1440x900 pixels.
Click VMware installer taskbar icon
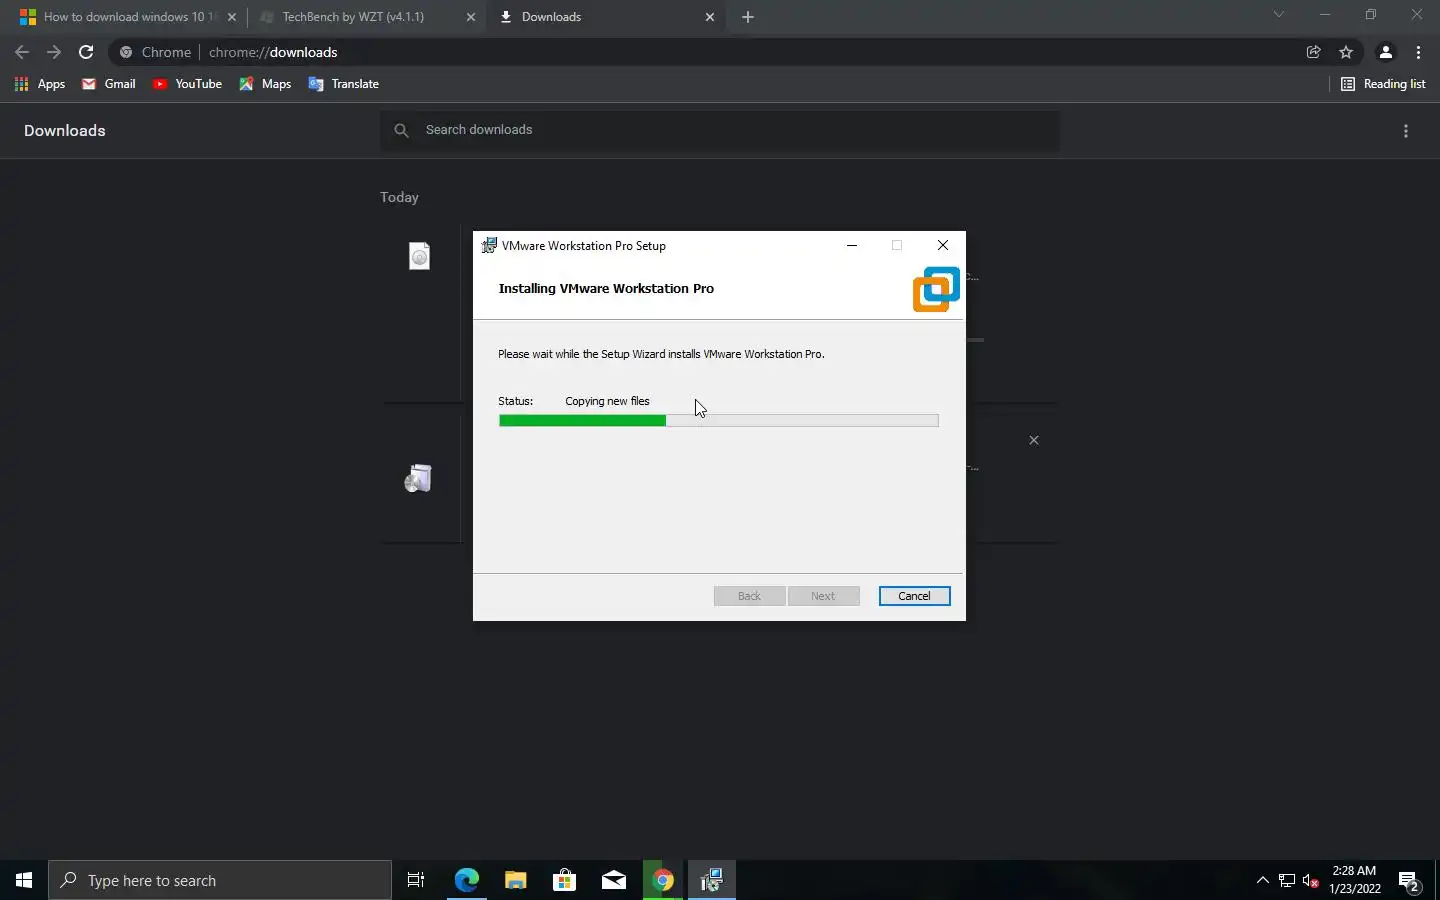pyautogui.click(x=712, y=880)
